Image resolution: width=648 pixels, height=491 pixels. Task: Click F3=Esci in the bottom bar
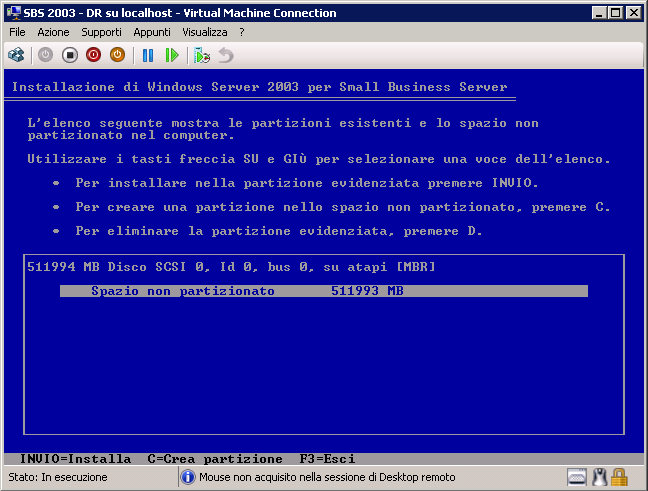click(x=327, y=459)
